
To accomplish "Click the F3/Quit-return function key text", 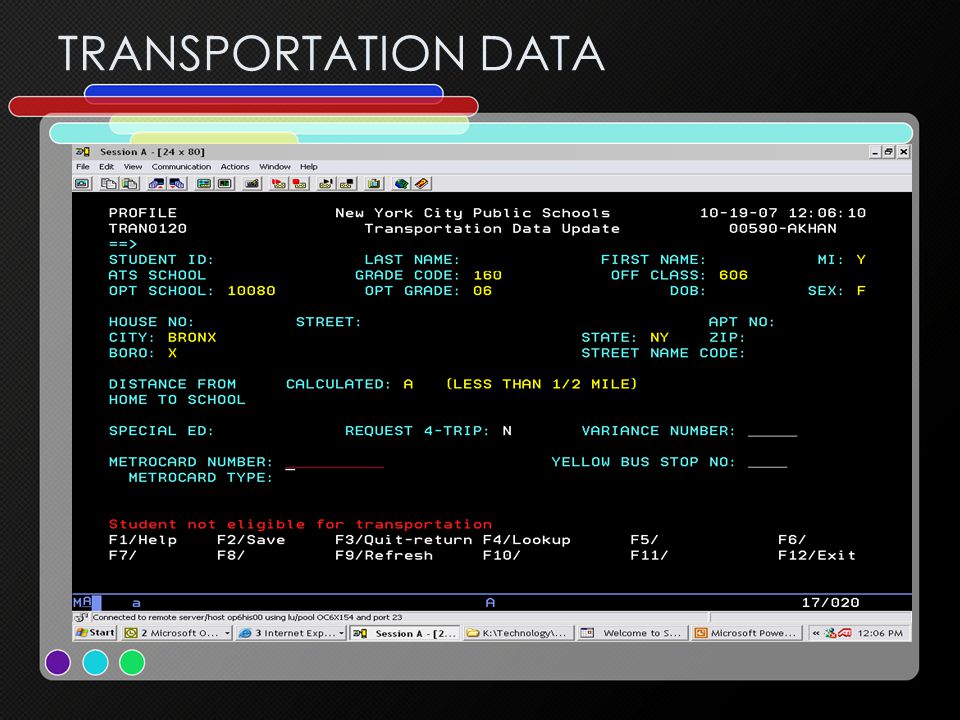I will (403, 540).
